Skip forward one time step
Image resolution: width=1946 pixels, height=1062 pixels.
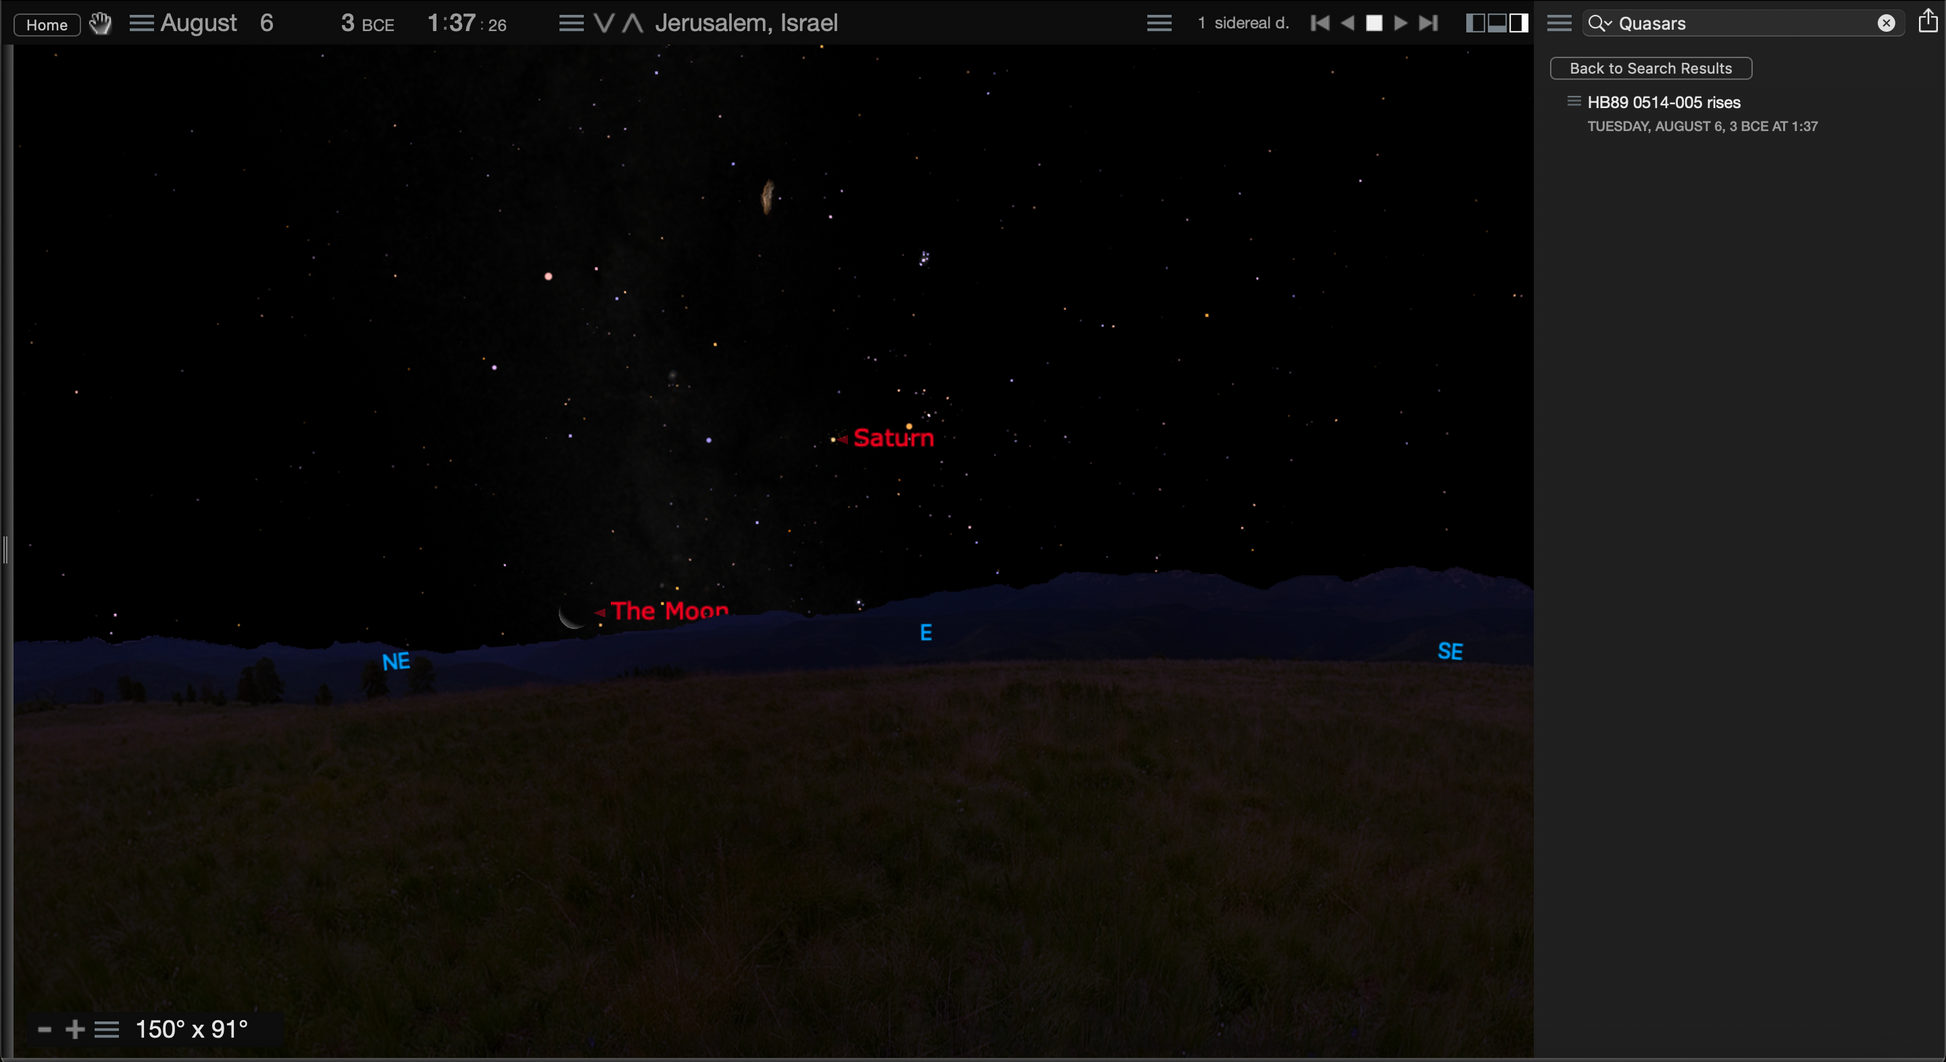[x=1429, y=23]
